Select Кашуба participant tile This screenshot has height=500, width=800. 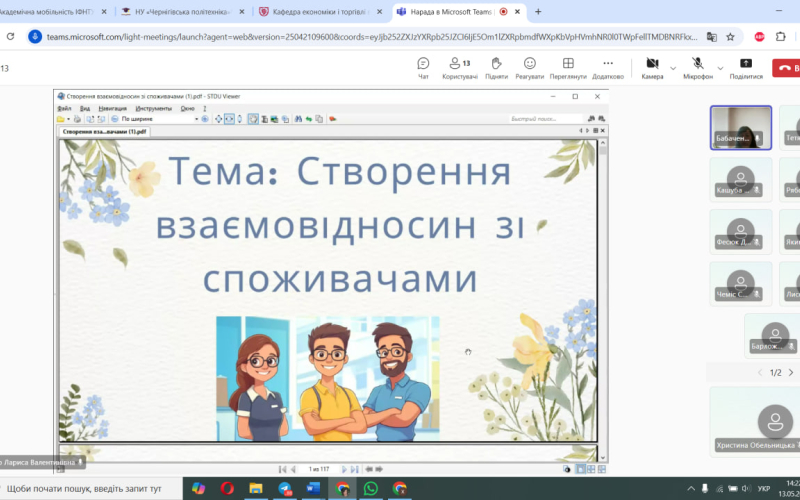coord(741,179)
